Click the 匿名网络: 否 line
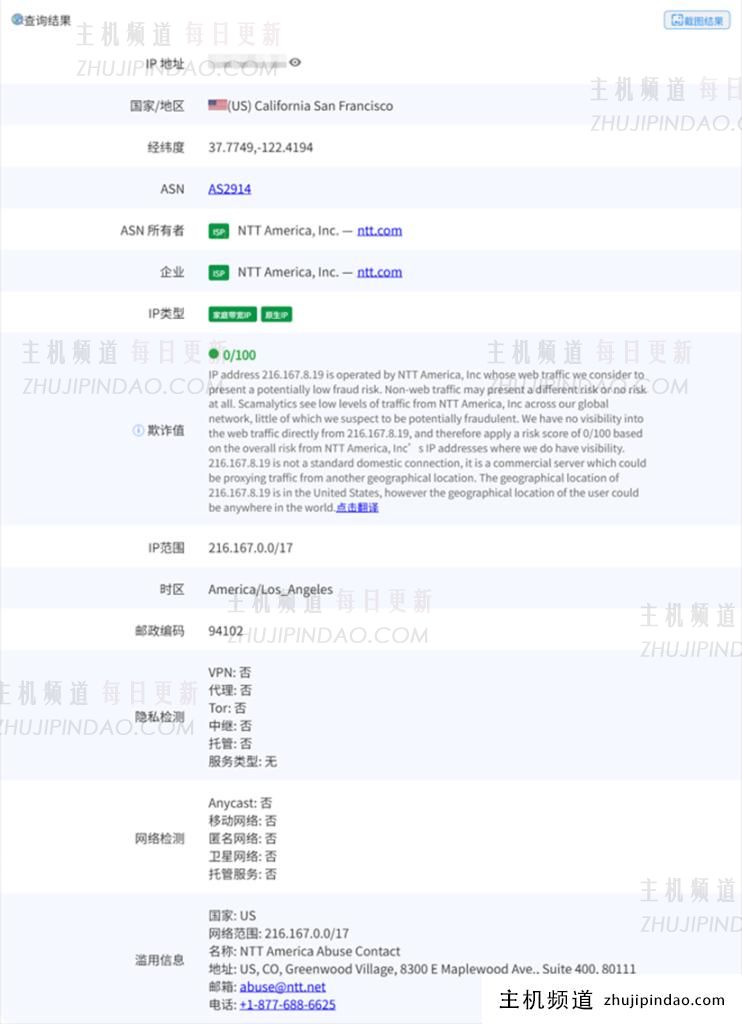The height and width of the screenshot is (1024, 742). pyautogui.click(x=242, y=839)
